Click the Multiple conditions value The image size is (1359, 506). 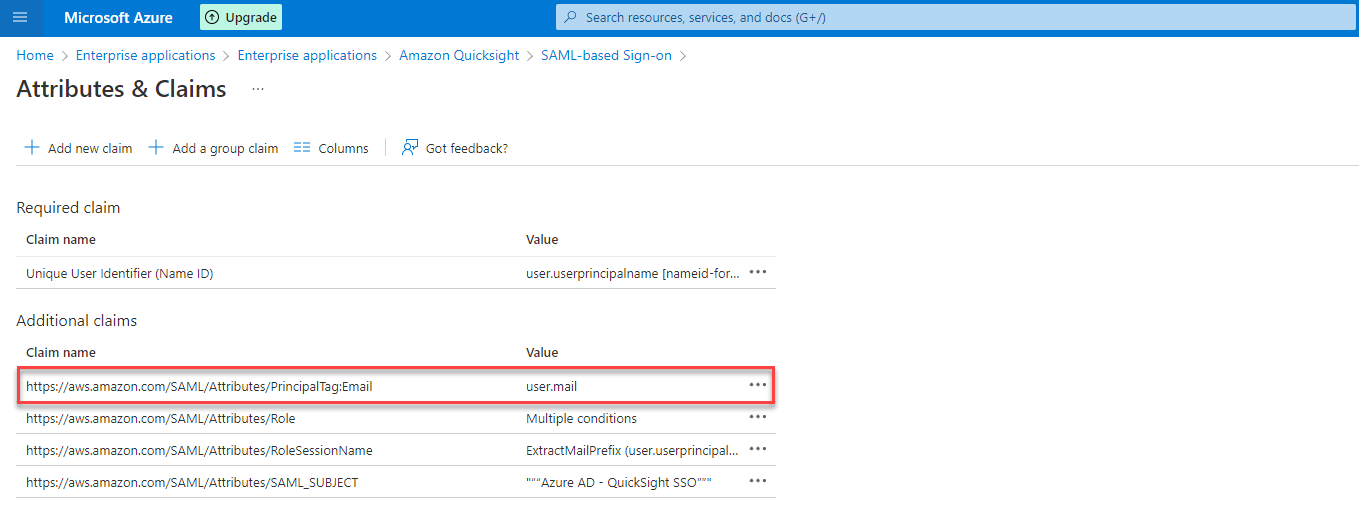(581, 418)
